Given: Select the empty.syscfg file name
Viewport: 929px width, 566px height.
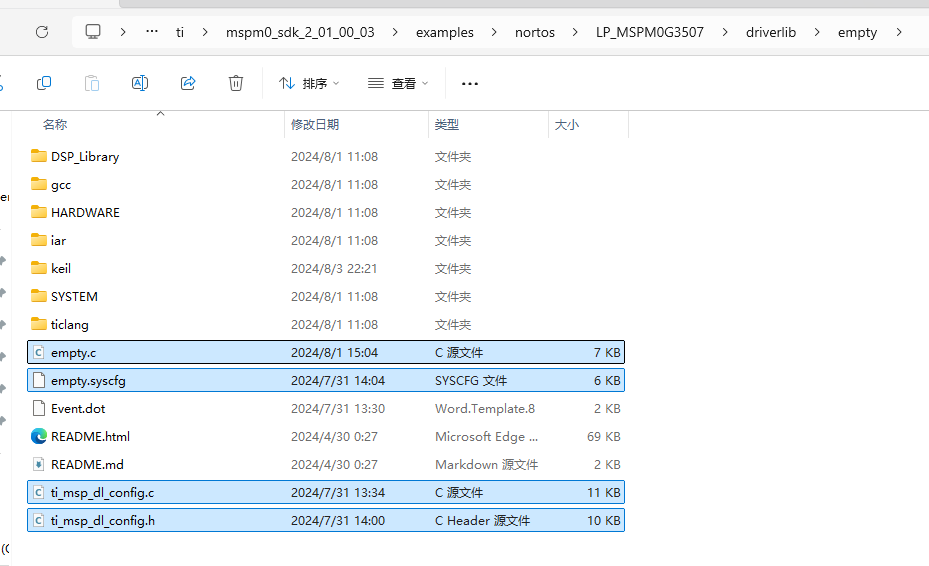Looking at the screenshot, I should tap(88, 380).
